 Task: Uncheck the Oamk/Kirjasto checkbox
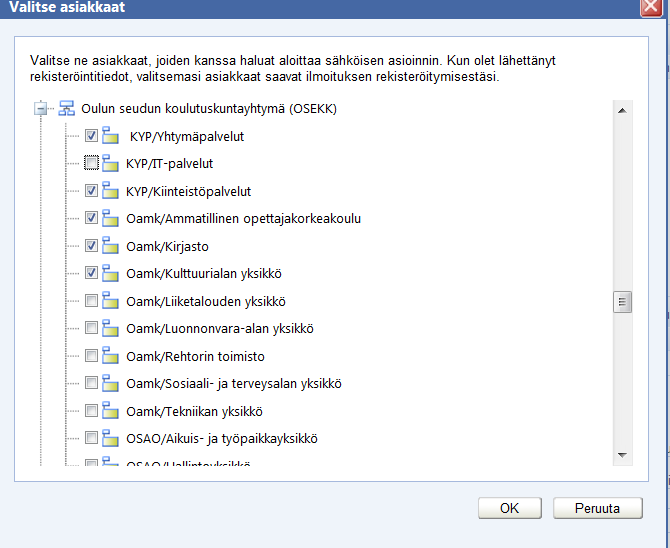pyautogui.click(x=91, y=245)
